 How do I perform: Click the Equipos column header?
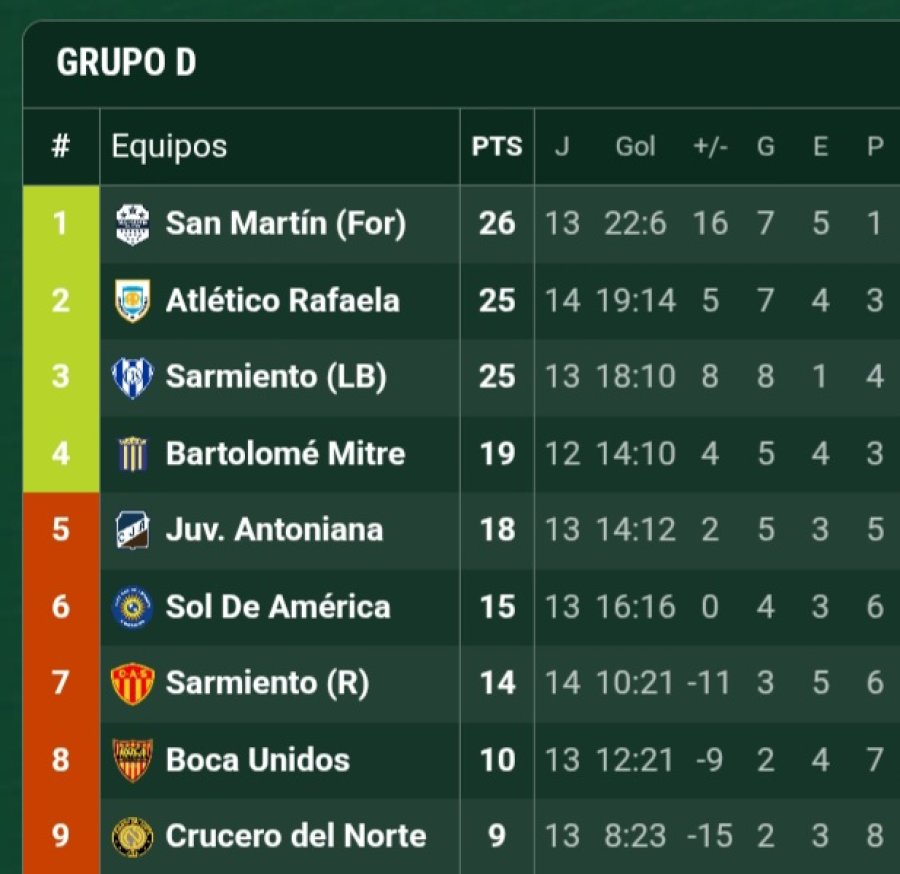coord(169,147)
